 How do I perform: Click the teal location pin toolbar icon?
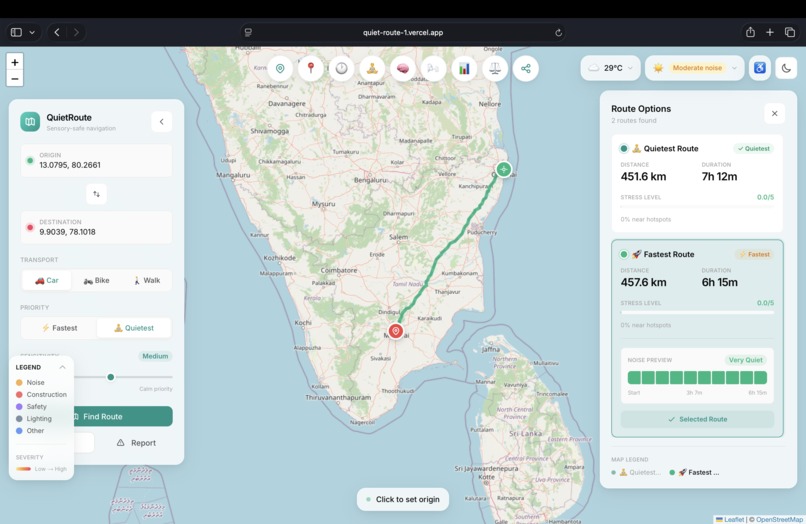coord(280,68)
